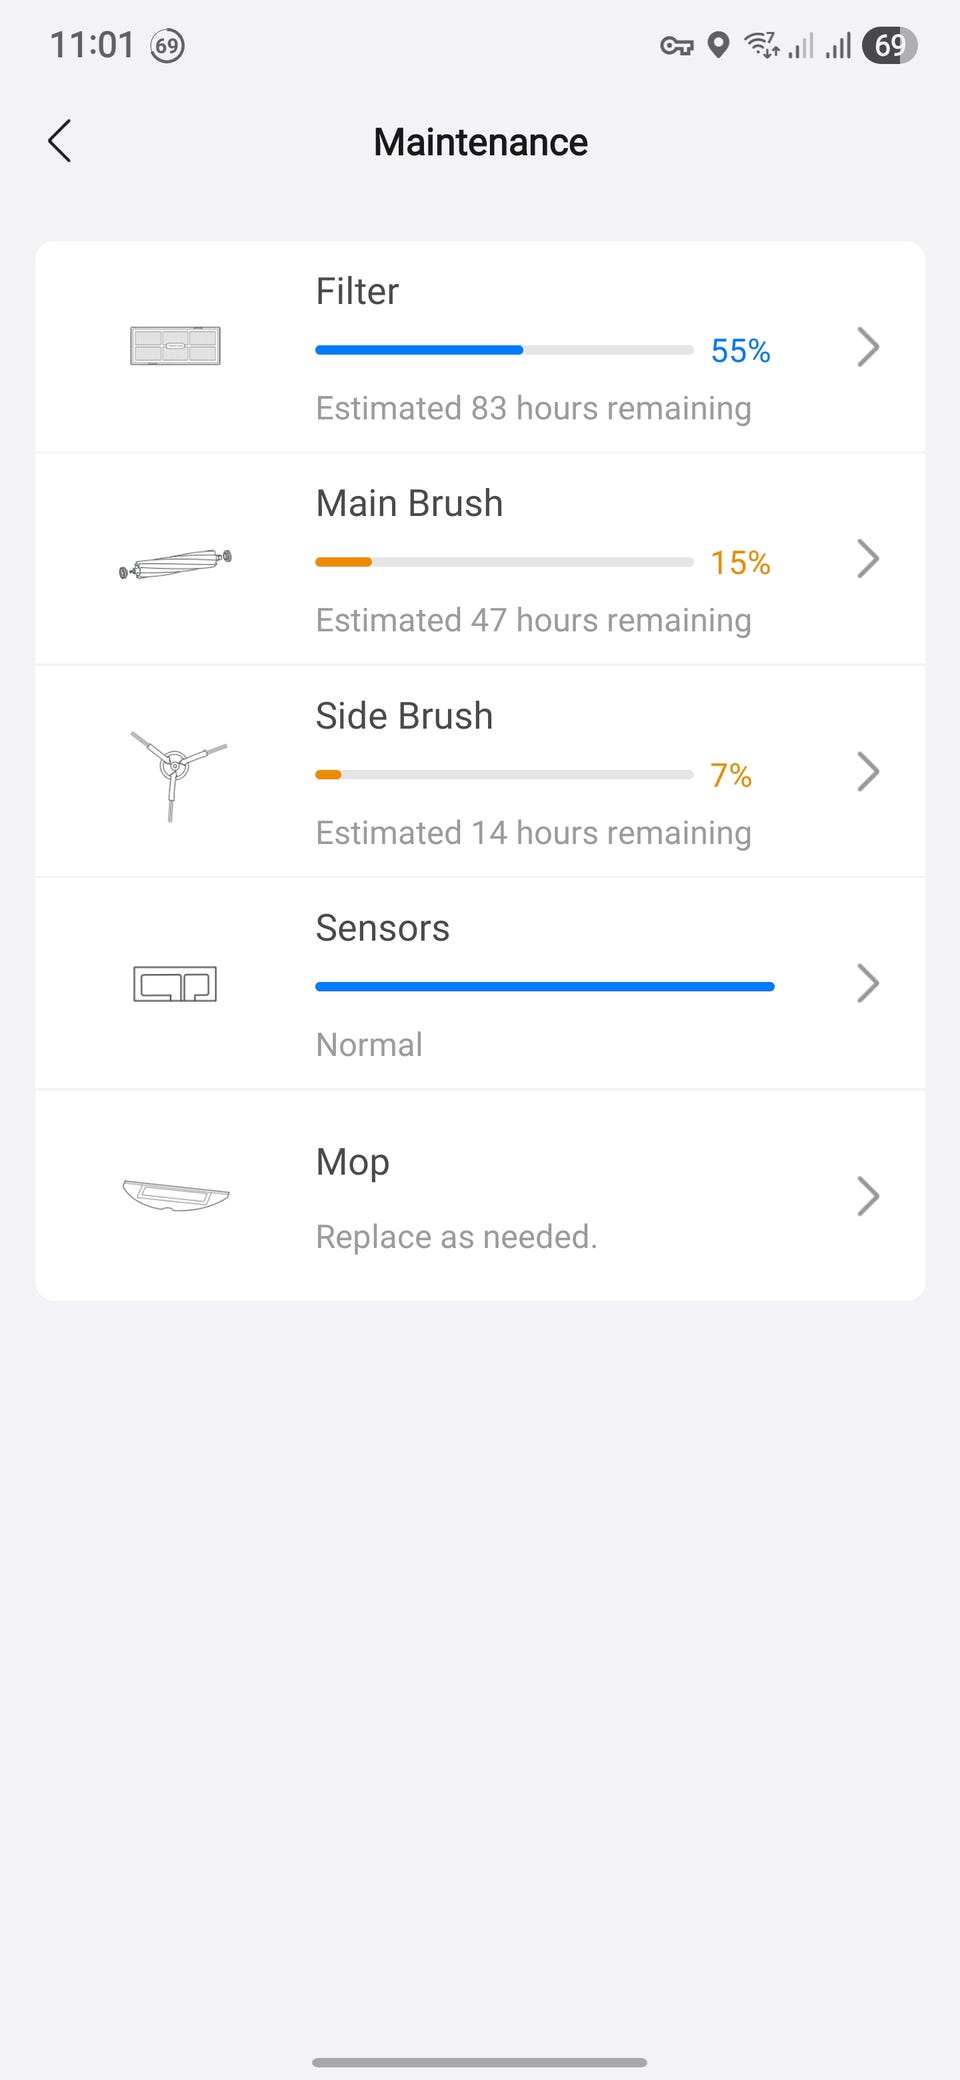Expand Side Brush details chevron

point(868,772)
